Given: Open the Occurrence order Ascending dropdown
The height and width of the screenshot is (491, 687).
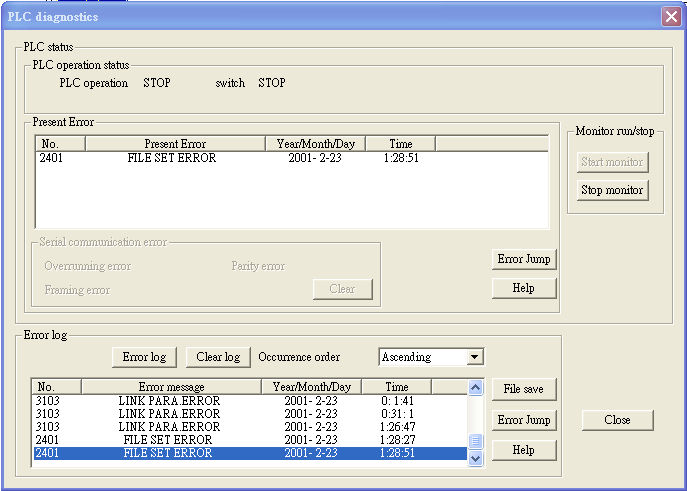Looking at the screenshot, I should pos(475,357).
